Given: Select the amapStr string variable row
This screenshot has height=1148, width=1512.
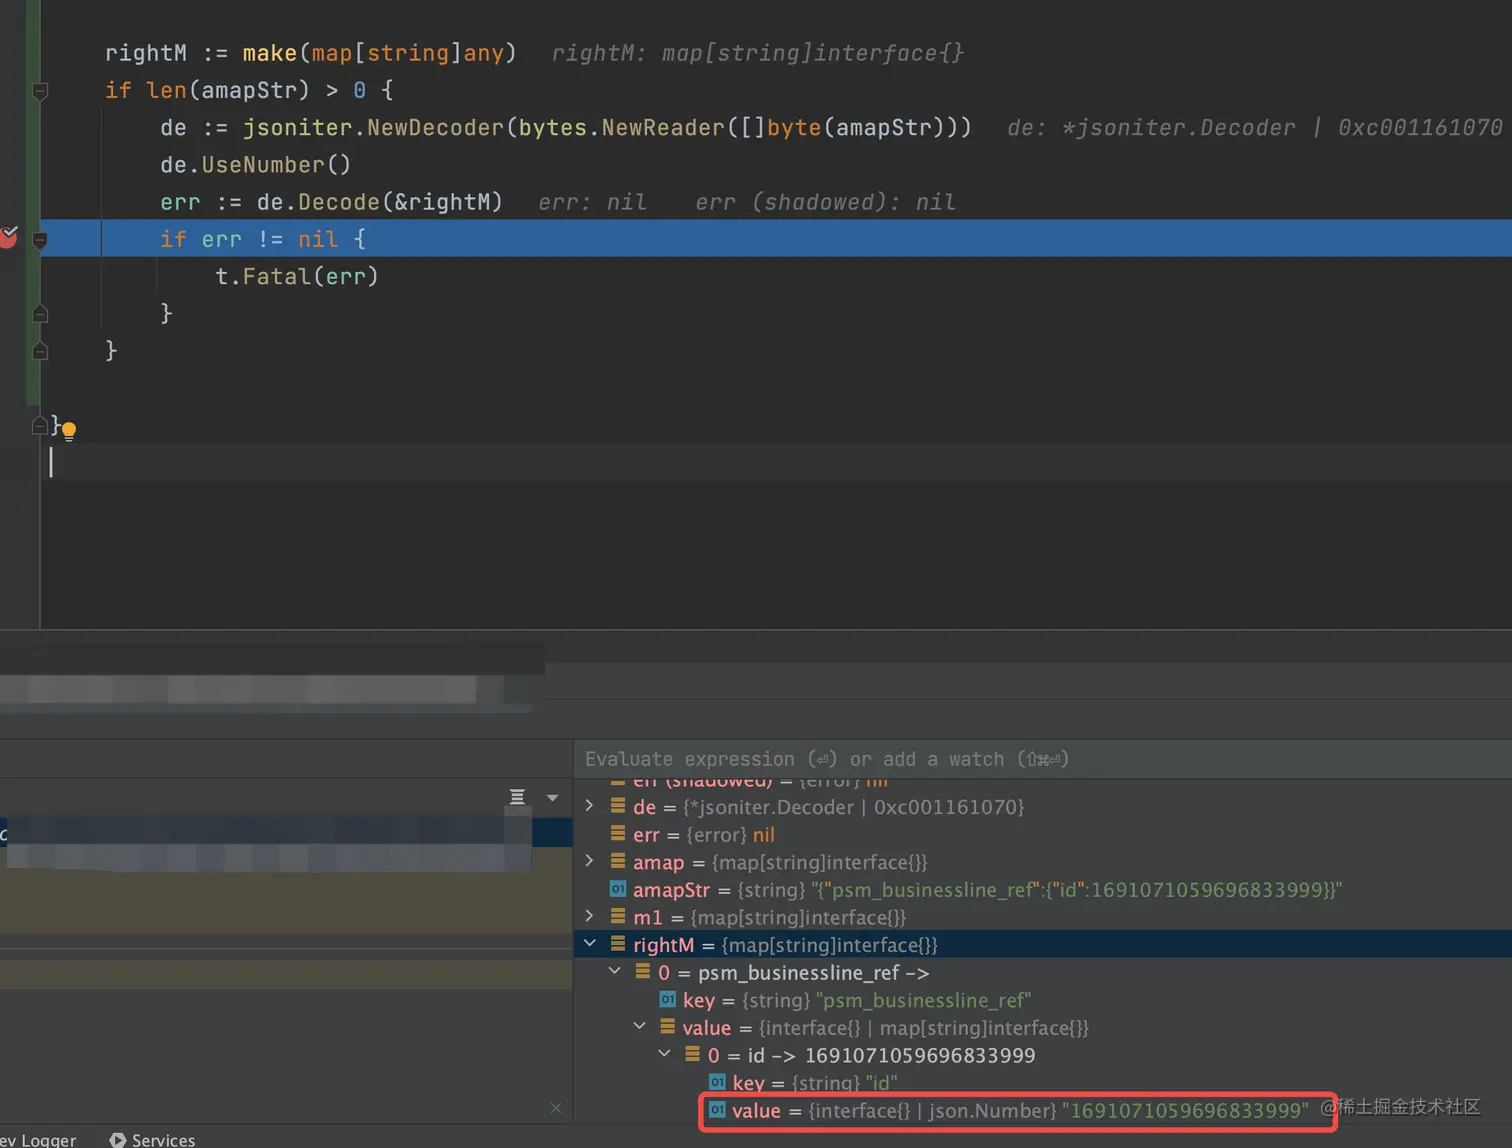Looking at the screenshot, I should coord(1043,889).
